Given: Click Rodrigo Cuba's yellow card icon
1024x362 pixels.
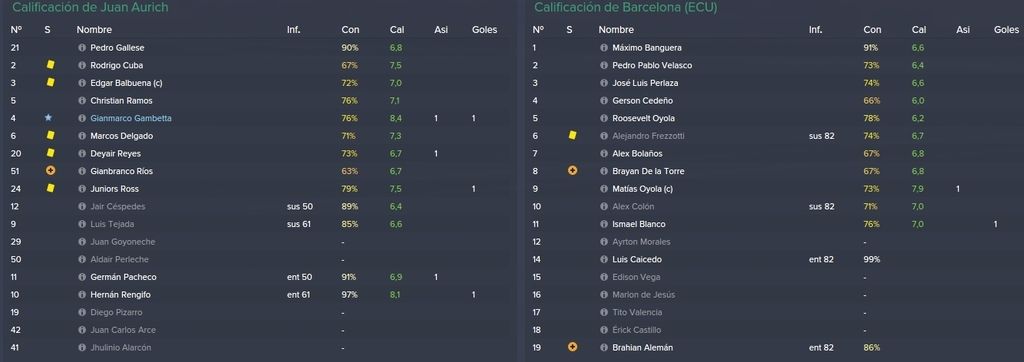Looking at the screenshot, I should tap(50, 65).
